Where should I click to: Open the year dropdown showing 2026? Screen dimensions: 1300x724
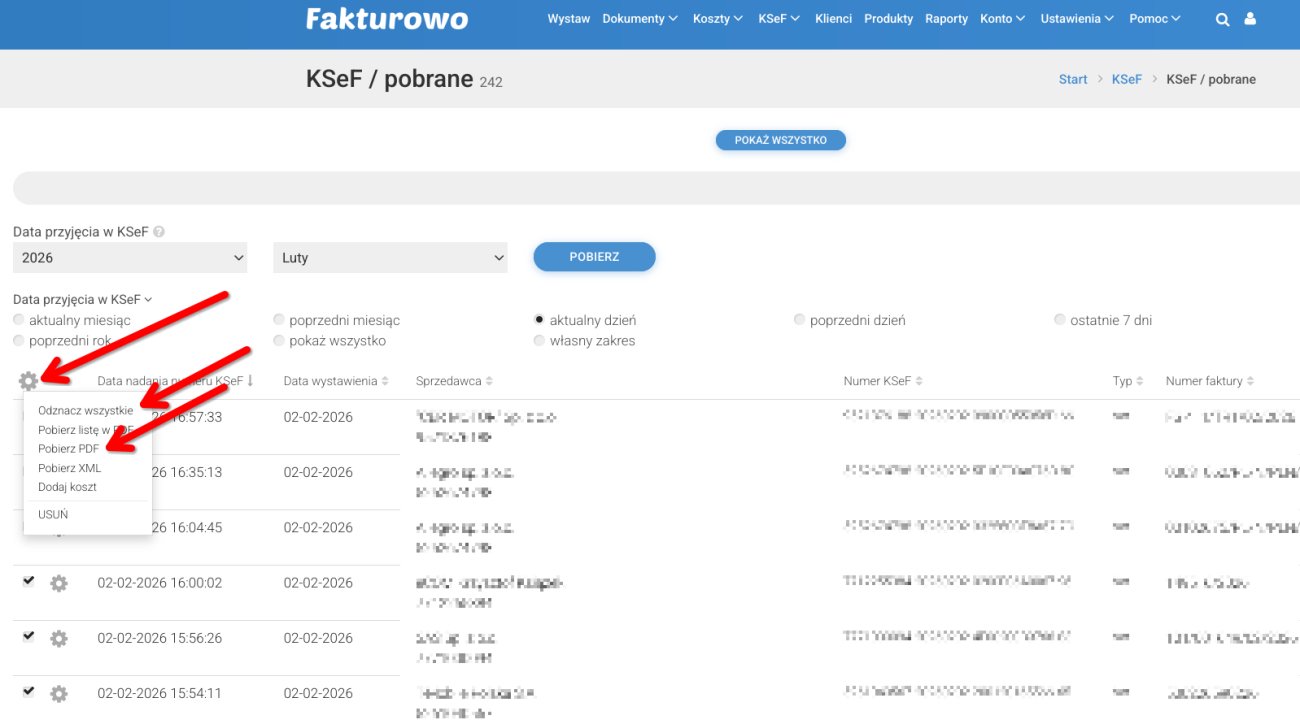130,257
